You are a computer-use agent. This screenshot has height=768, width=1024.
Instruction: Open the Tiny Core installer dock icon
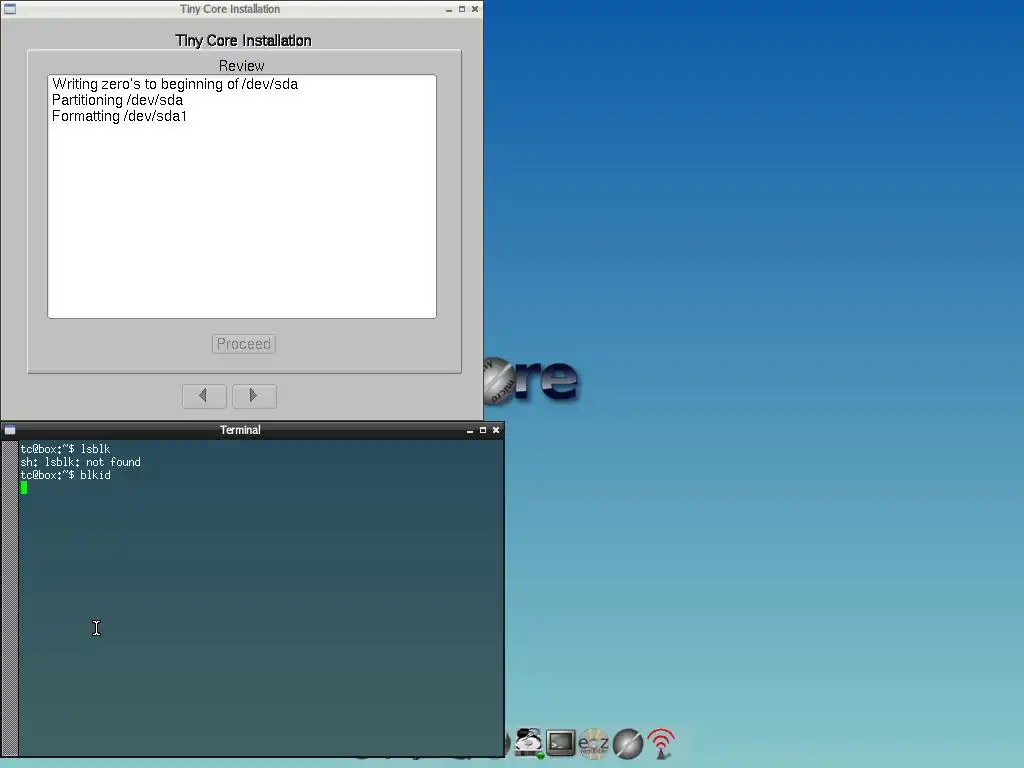(628, 744)
